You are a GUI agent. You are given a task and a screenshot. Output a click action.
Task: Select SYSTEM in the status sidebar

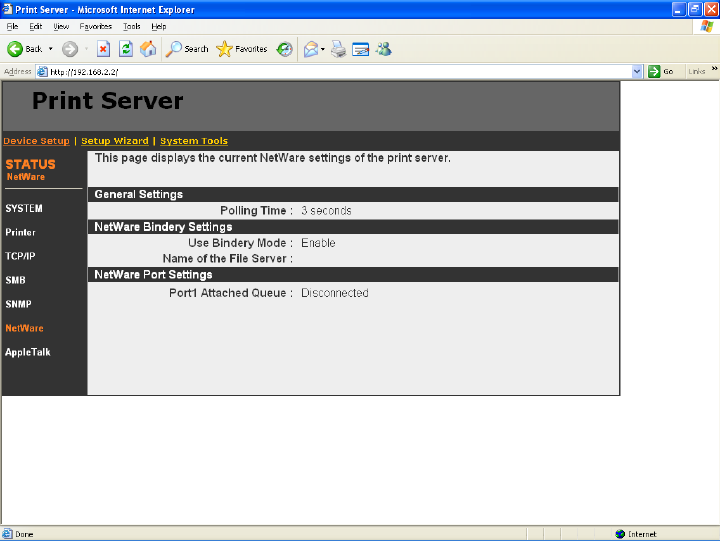(24, 209)
